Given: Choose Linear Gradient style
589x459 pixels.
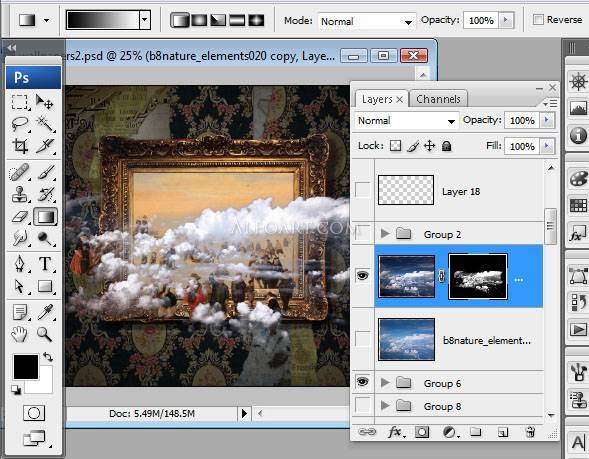Looking at the screenshot, I should click(180, 20).
